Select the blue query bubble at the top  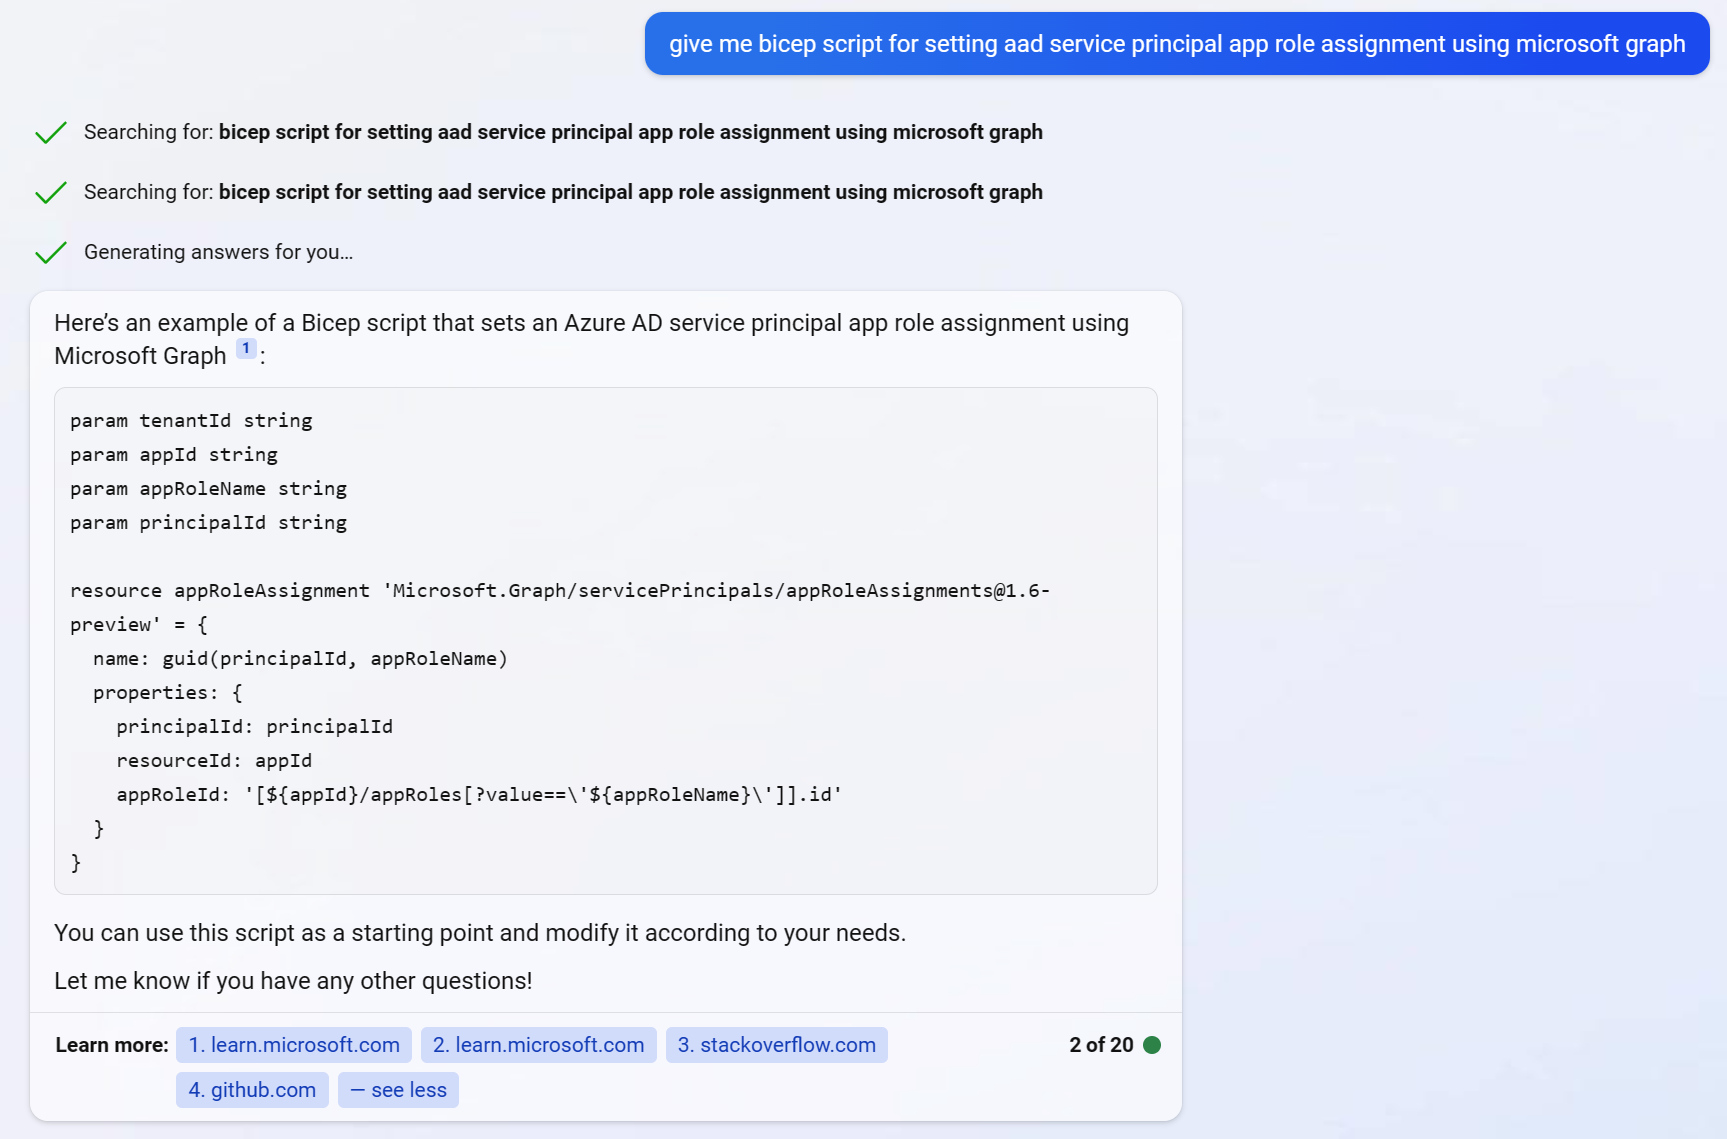[x=1176, y=44]
